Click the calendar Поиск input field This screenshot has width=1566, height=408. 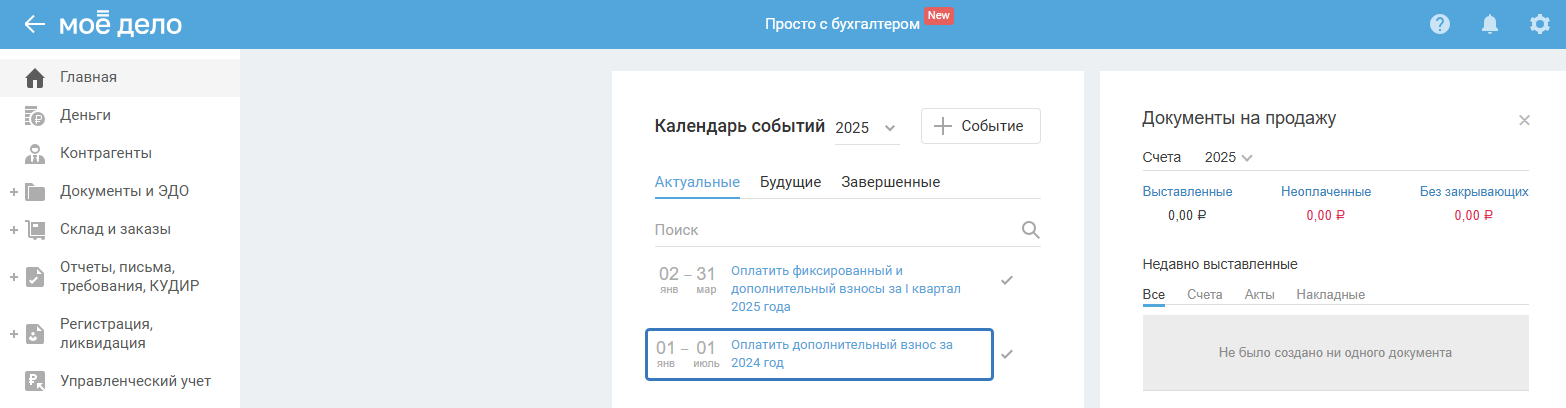pyautogui.click(x=830, y=230)
